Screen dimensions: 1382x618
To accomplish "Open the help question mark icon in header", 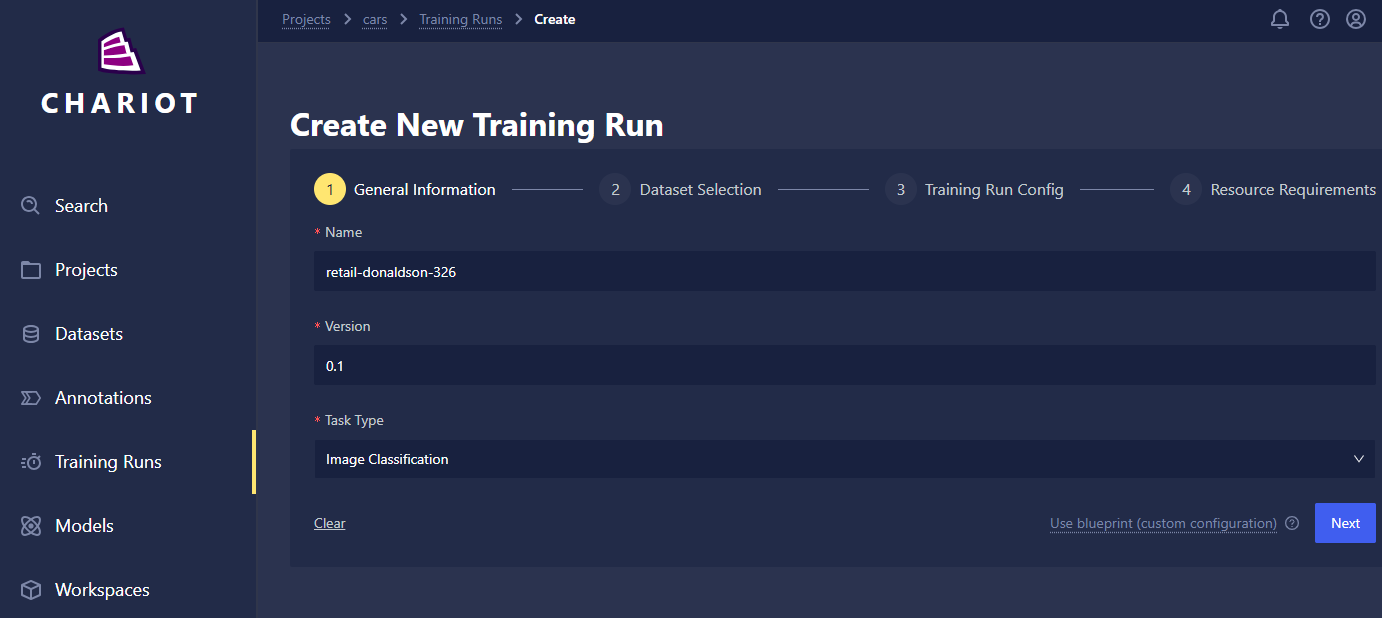I will 1320,19.
